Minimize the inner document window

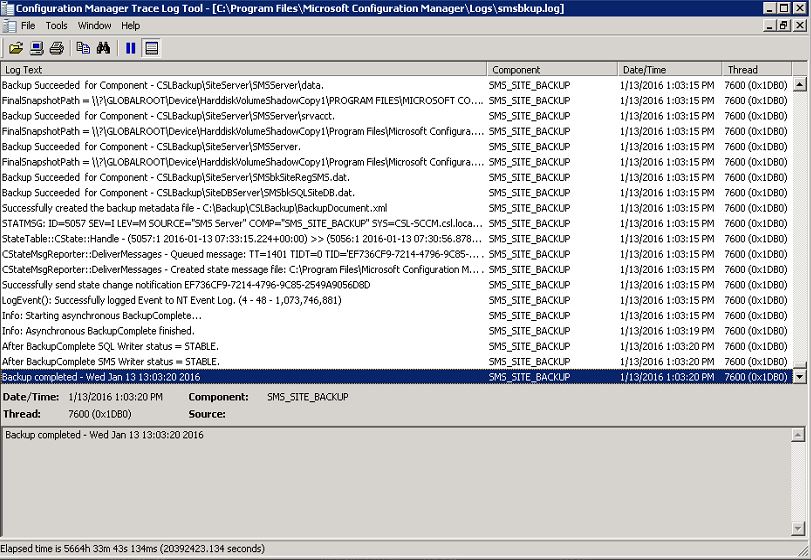coord(770,25)
